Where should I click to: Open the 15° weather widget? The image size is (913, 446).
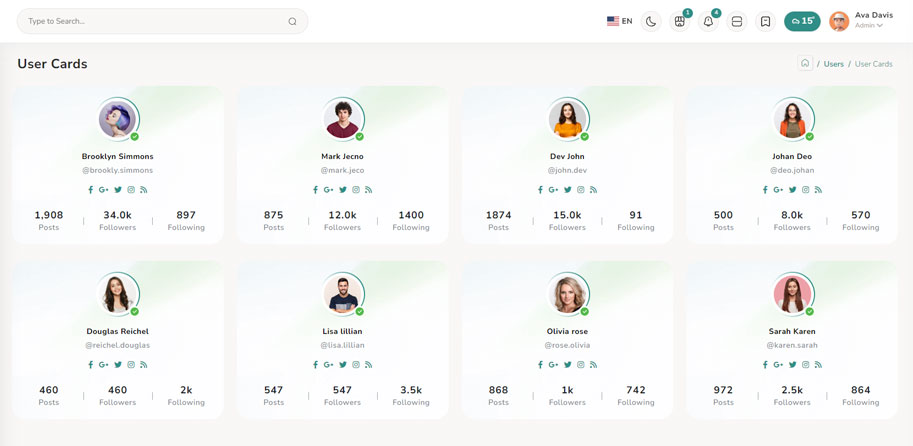pyautogui.click(x=802, y=21)
